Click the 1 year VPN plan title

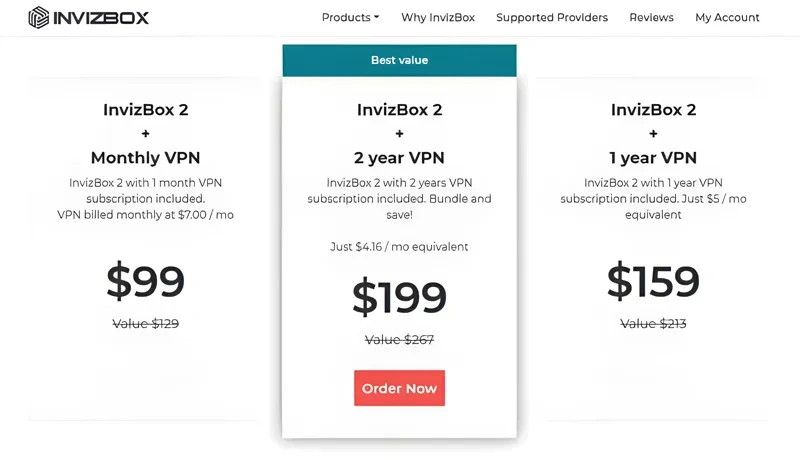(653, 157)
